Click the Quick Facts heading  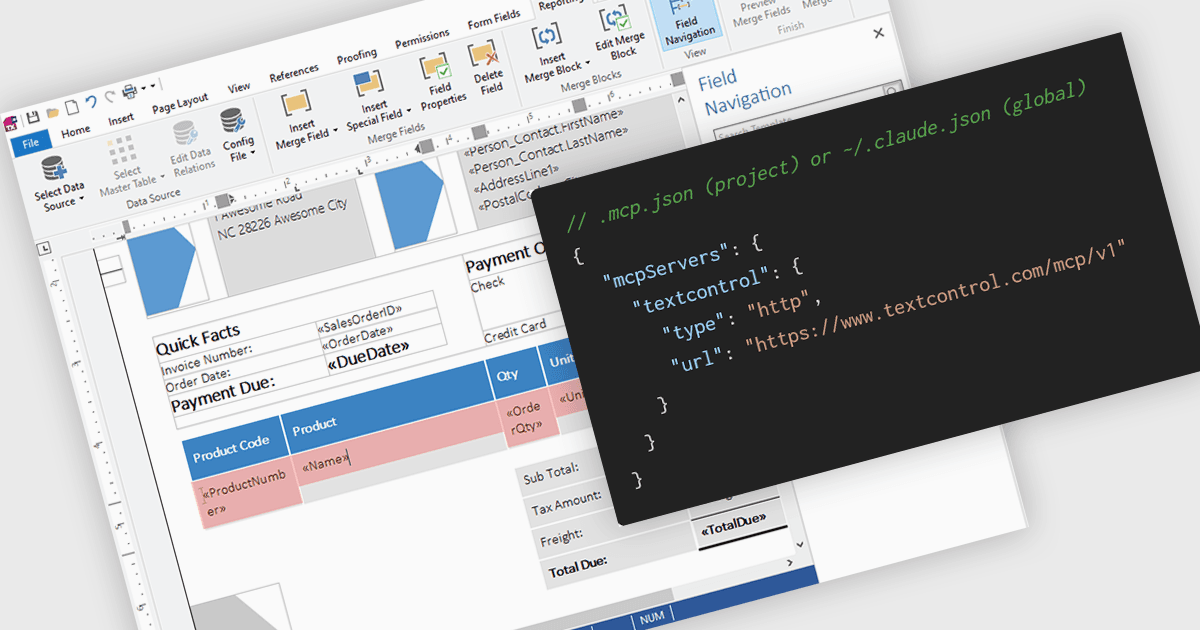click(198, 339)
